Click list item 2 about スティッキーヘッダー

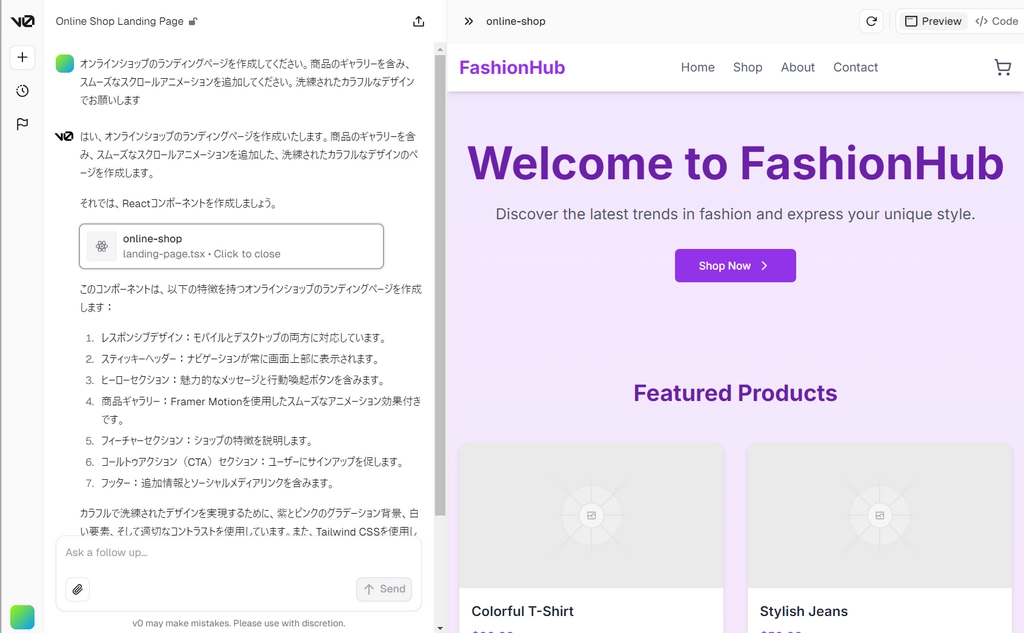coord(240,359)
